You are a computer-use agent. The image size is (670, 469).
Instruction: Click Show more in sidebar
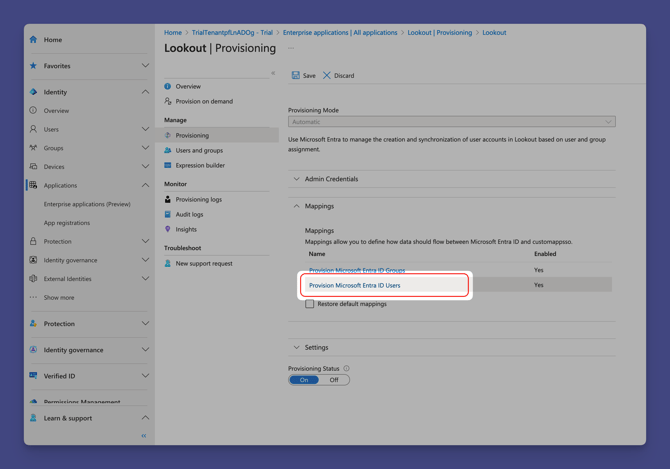(59, 297)
